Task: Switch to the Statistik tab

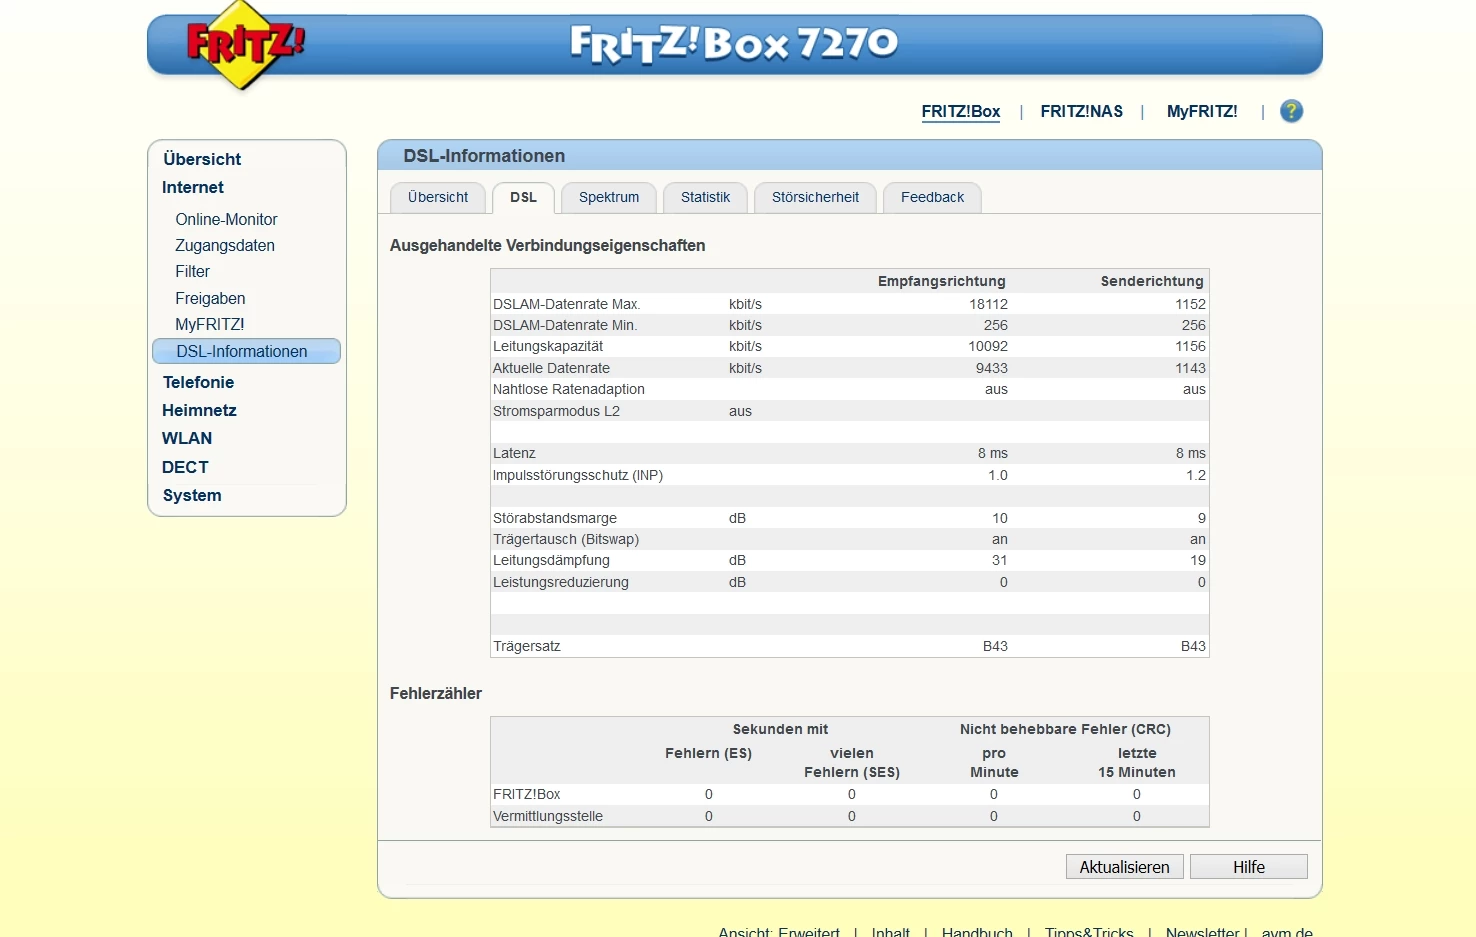Action: point(705,198)
